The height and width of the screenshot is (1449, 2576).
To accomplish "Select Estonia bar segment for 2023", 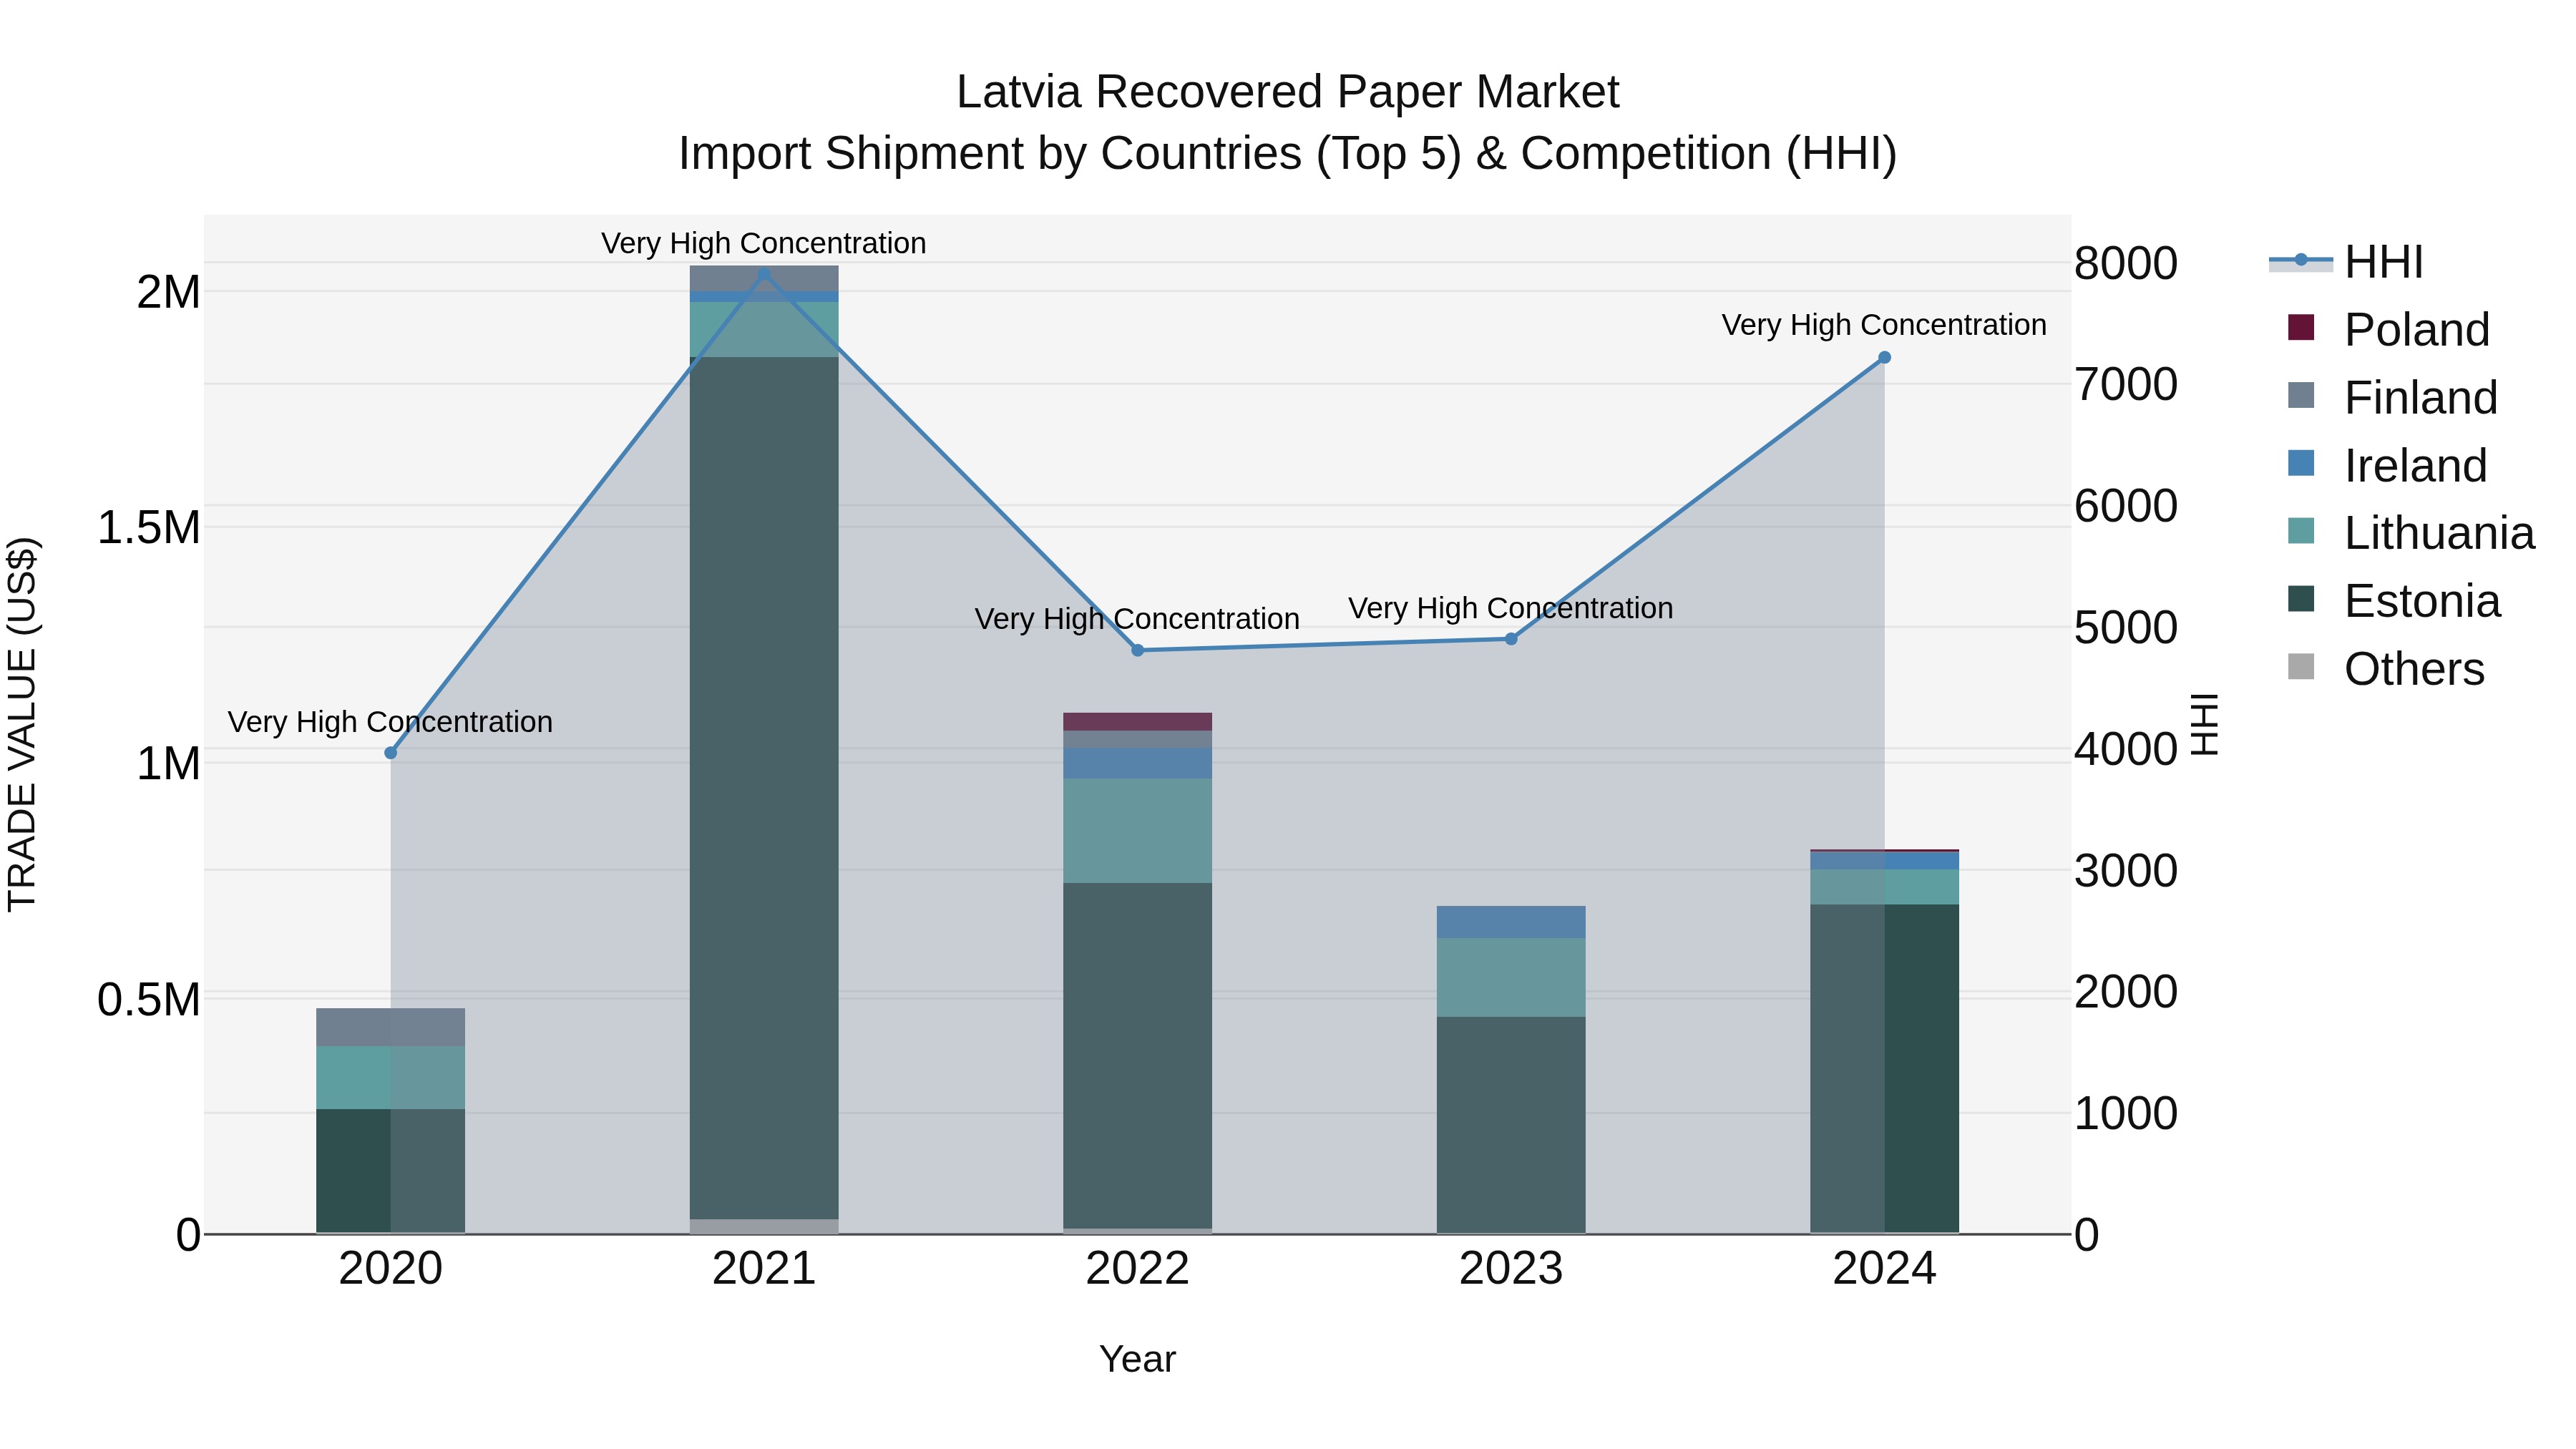I will pyautogui.click(x=1511, y=1125).
